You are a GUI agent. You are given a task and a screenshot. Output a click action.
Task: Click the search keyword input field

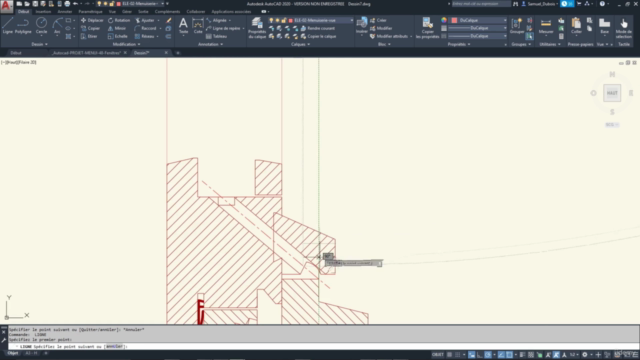click(481, 4)
